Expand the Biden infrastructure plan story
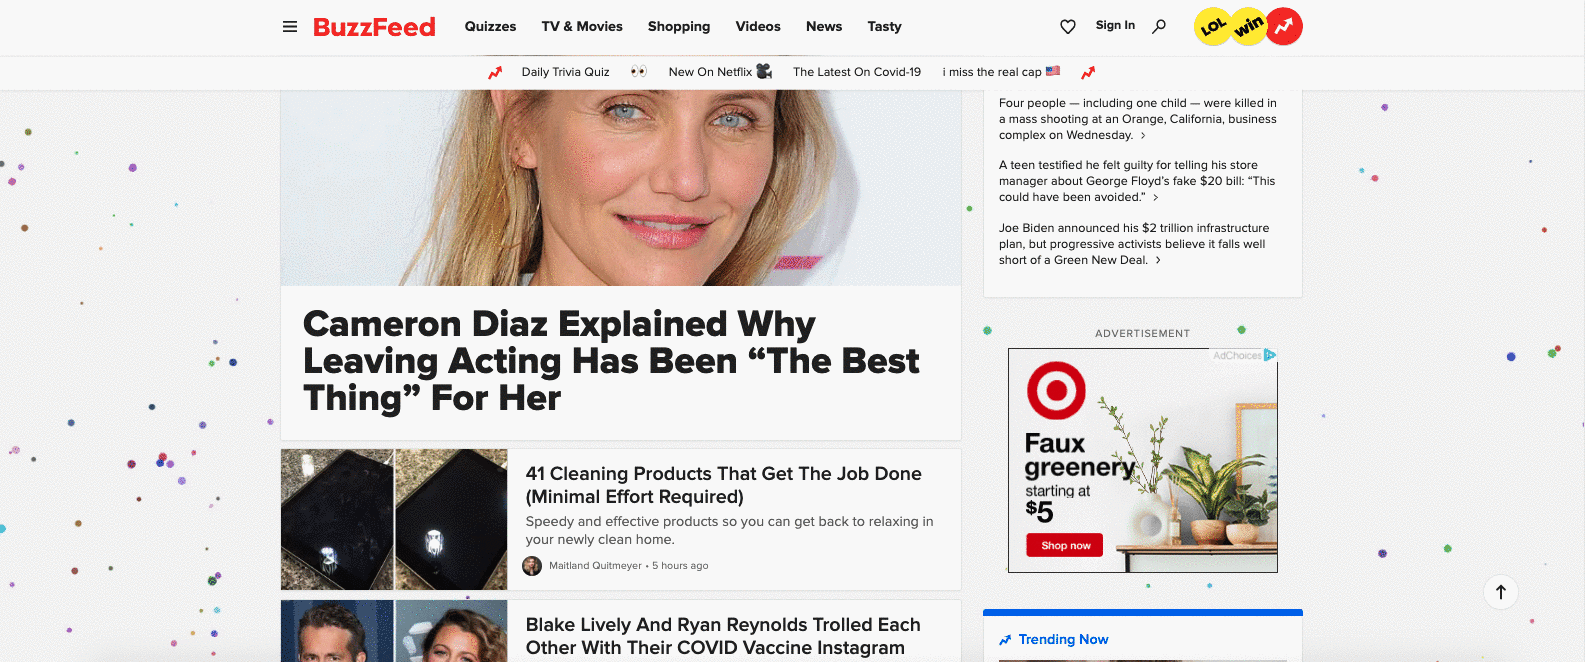Viewport: 1585px width, 662px height. tap(1133, 244)
